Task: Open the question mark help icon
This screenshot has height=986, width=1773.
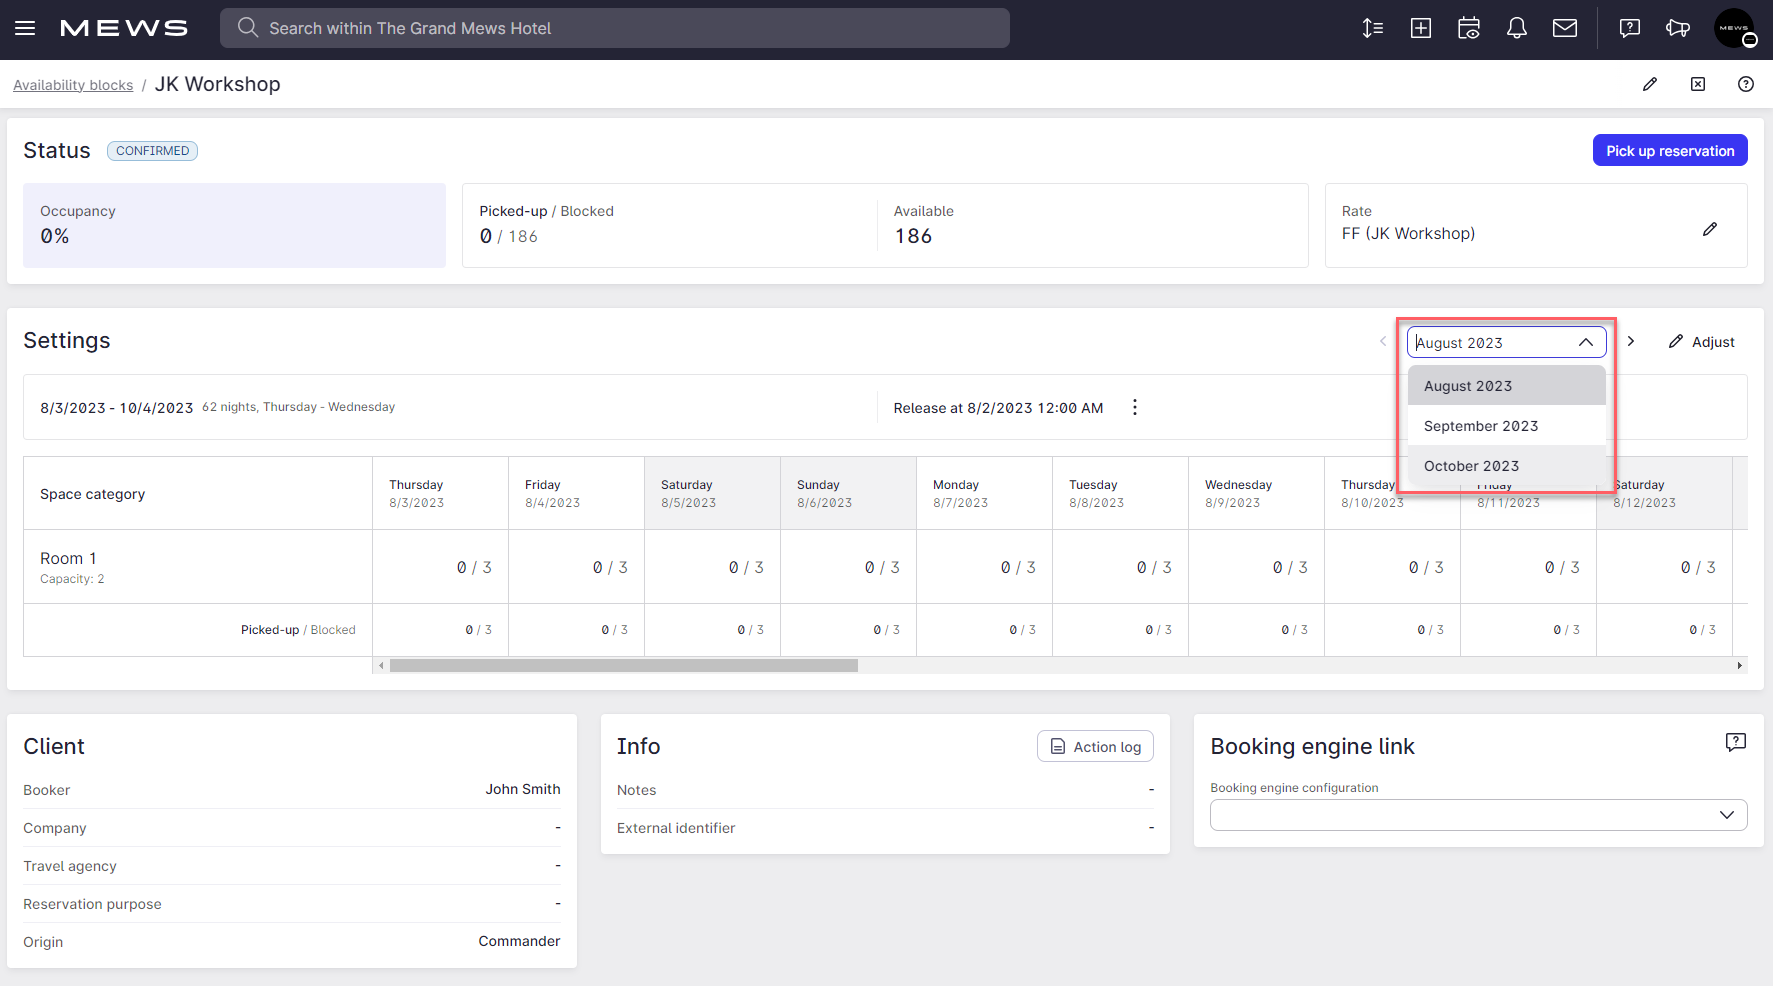Action: pos(1746,84)
